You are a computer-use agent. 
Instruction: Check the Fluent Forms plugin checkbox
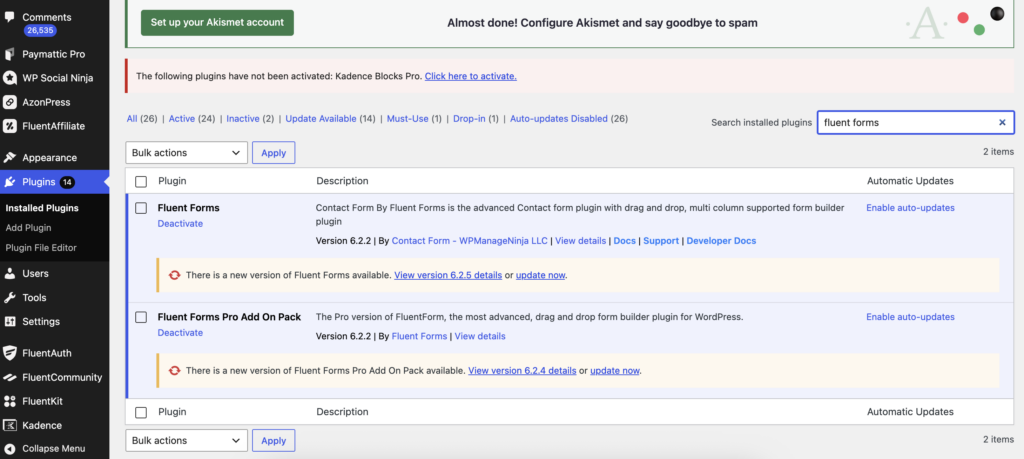tap(140, 208)
